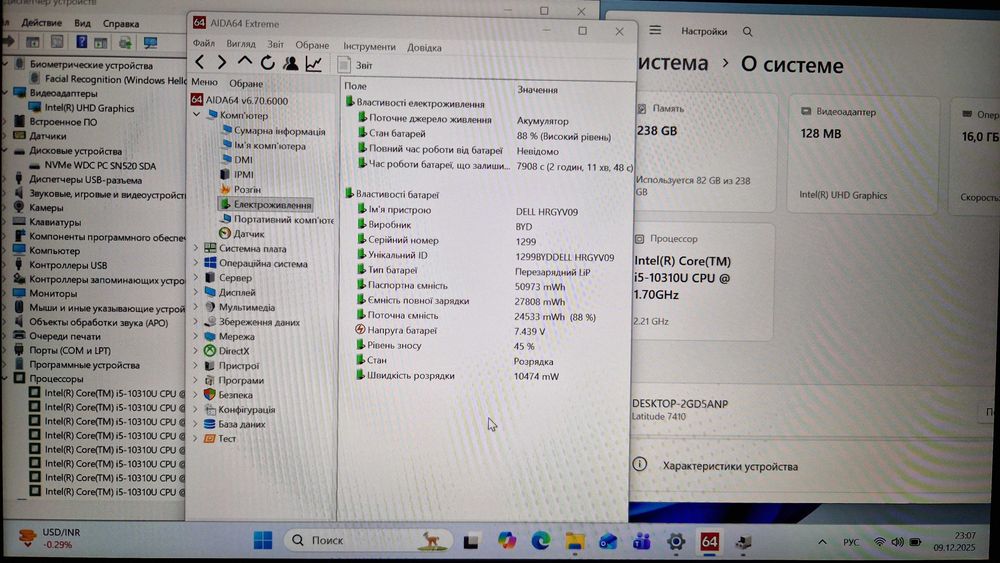Select the Безпека tree item
This screenshot has width=1000, height=563.
tap(228, 395)
